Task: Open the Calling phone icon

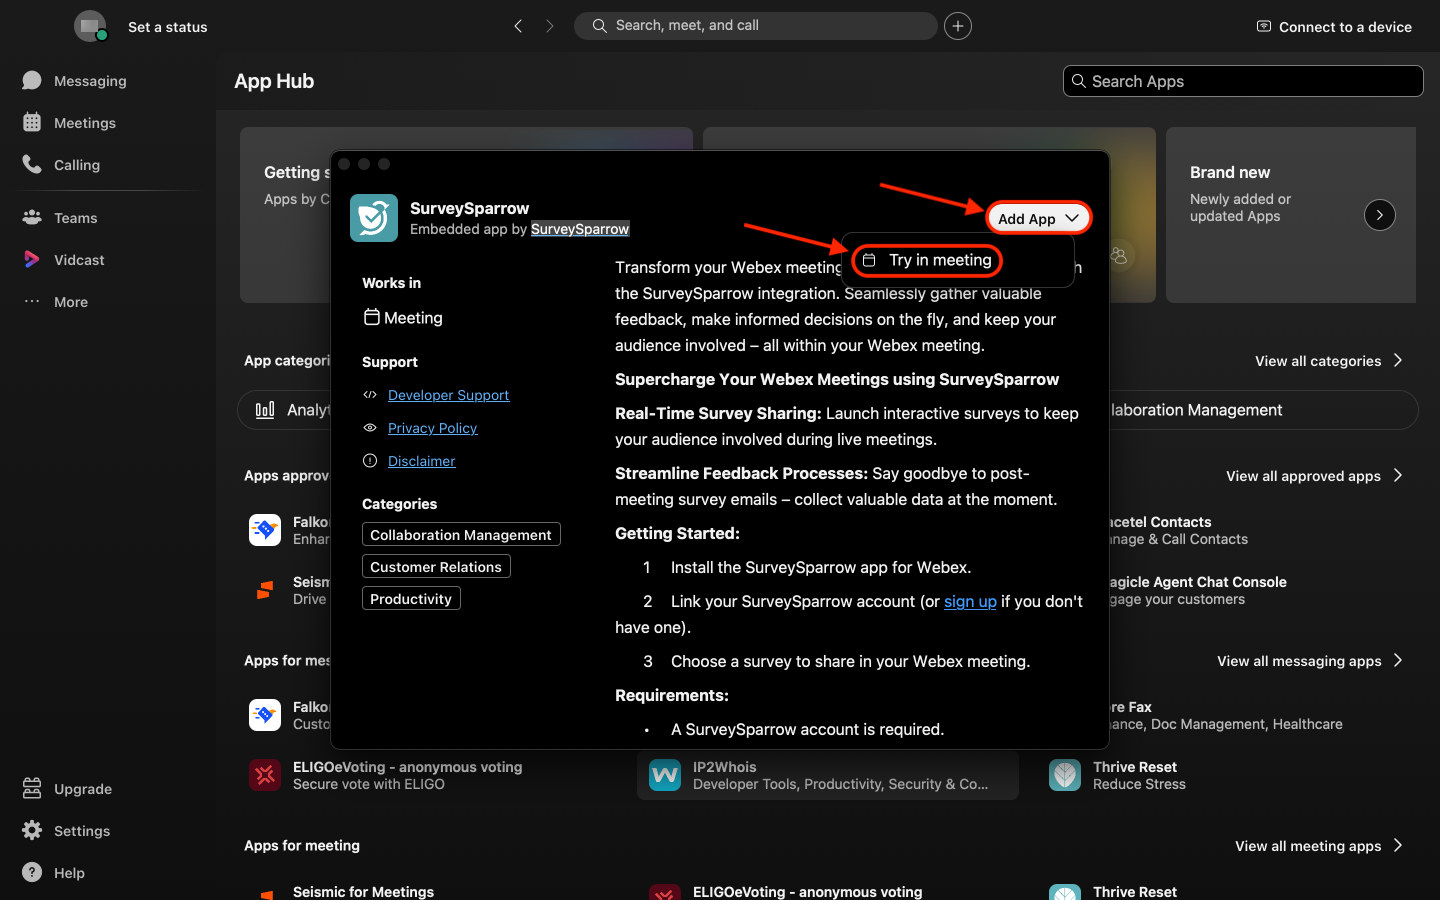Action: point(32,165)
